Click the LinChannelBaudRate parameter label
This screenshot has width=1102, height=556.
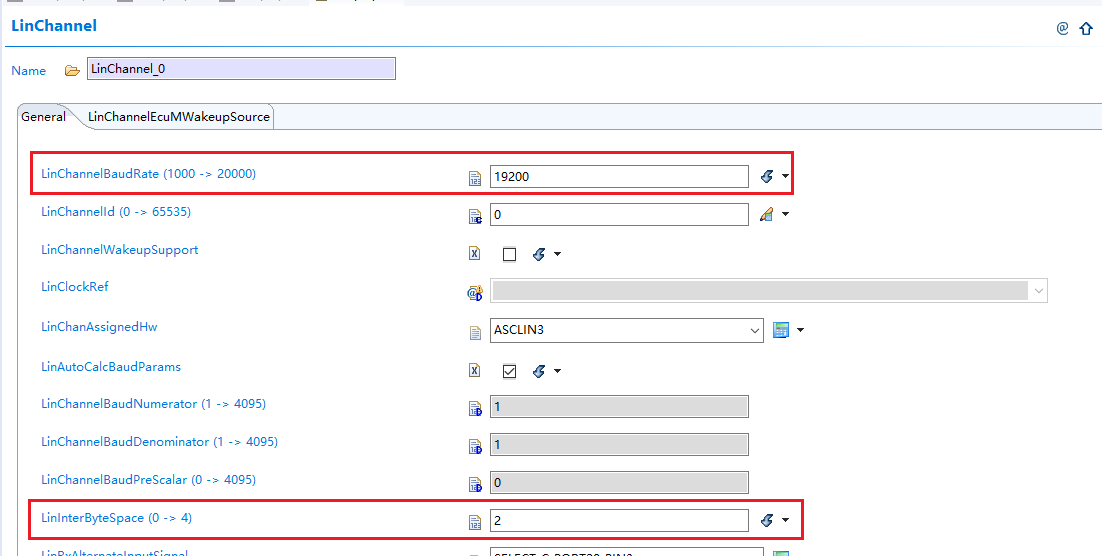[x=148, y=174]
